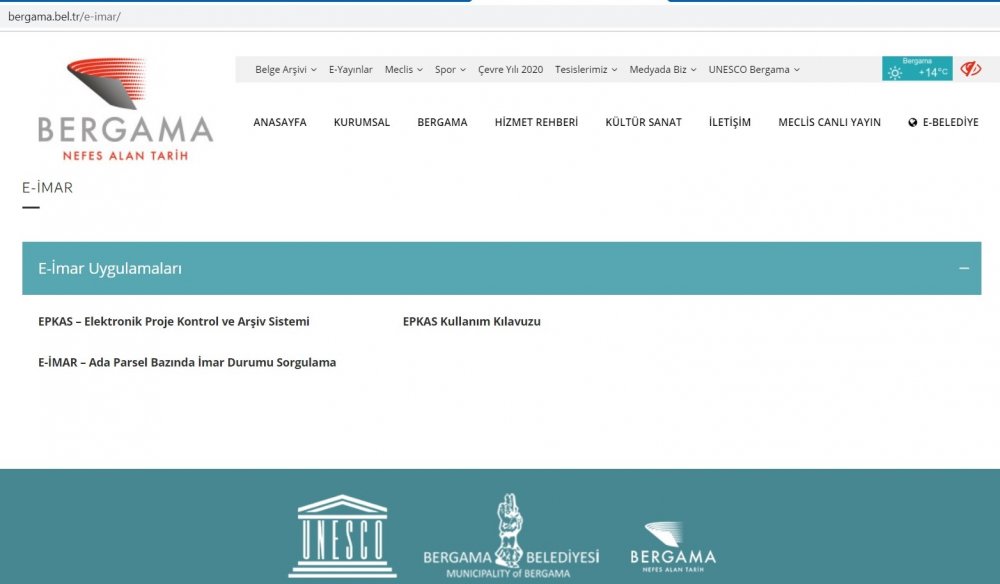The image size is (1000, 584).
Task: Open the EPKAS Kullanım Kılavuzu link
Action: (471, 322)
